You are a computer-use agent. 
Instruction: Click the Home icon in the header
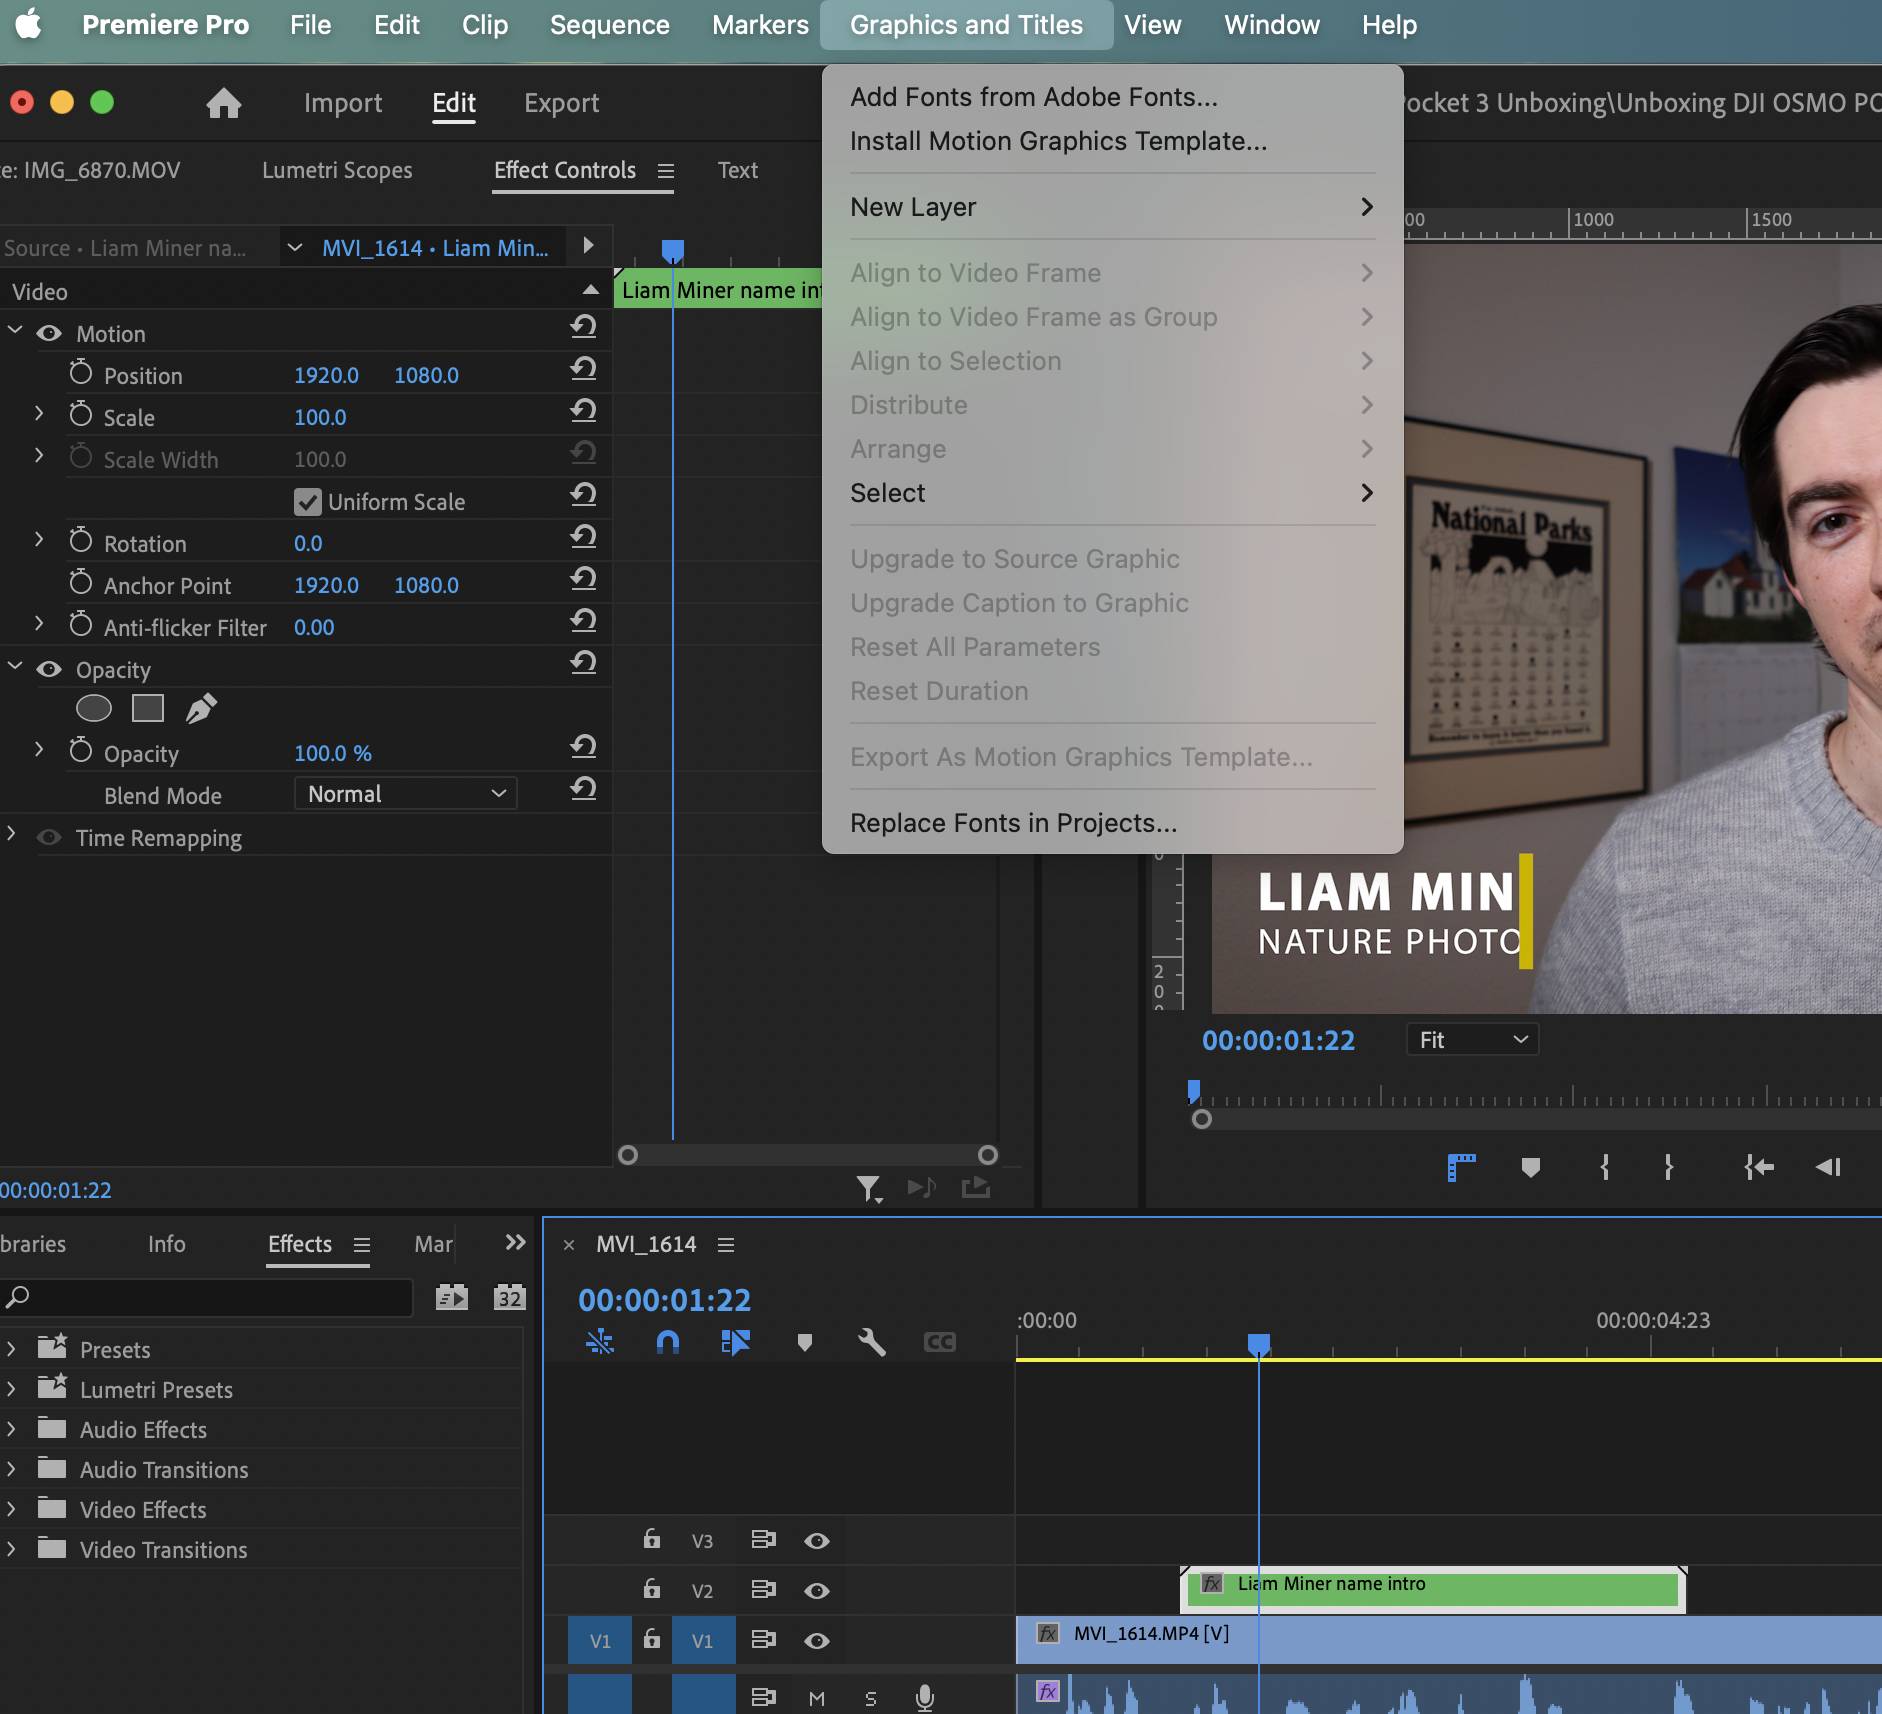tap(223, 103)
